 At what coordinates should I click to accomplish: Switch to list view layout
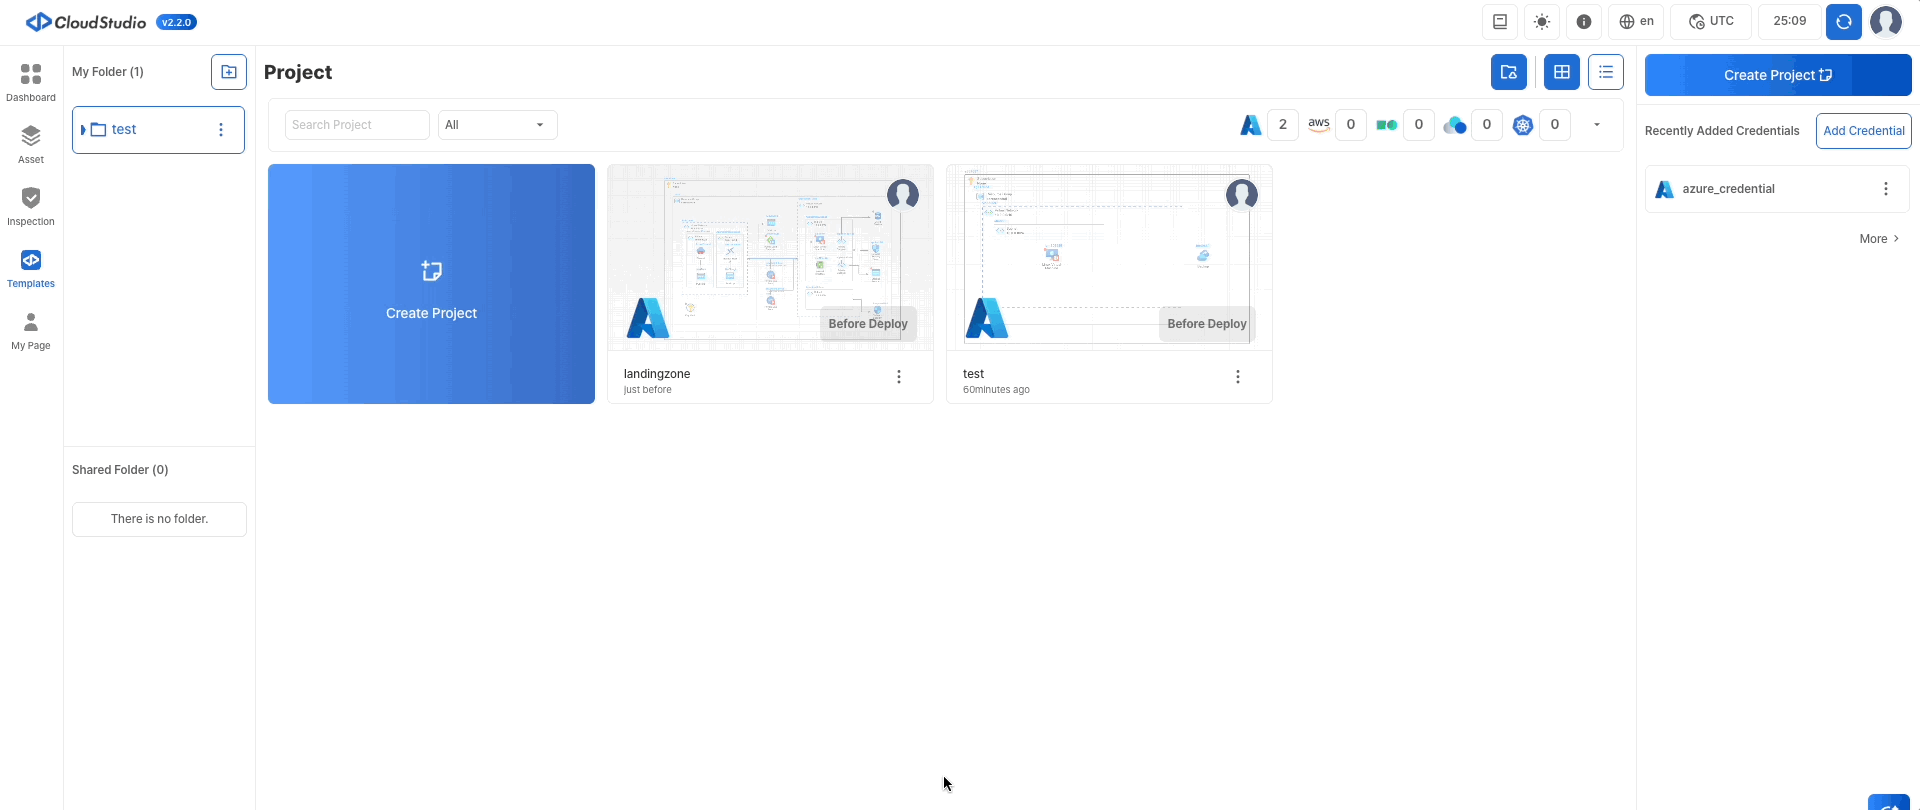(x=1606, y=72)
